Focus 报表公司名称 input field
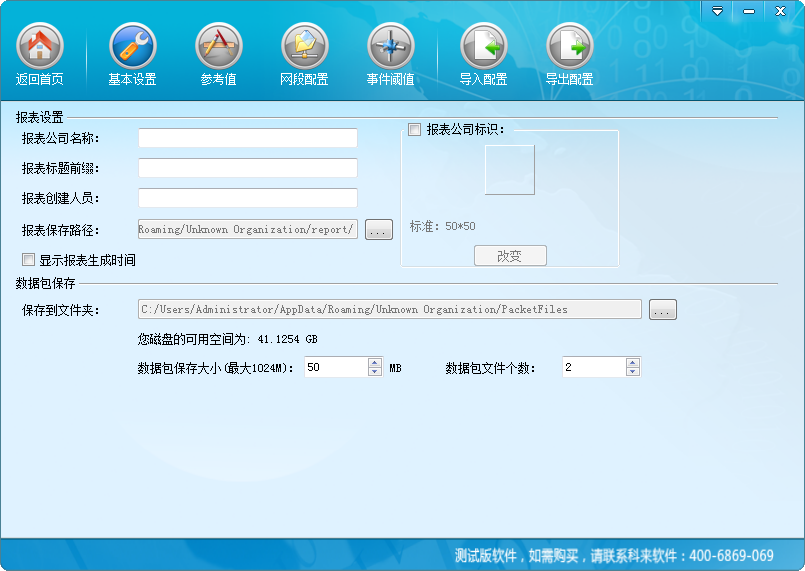The width and height of the screenshot is (805, 571). [248, 138]
